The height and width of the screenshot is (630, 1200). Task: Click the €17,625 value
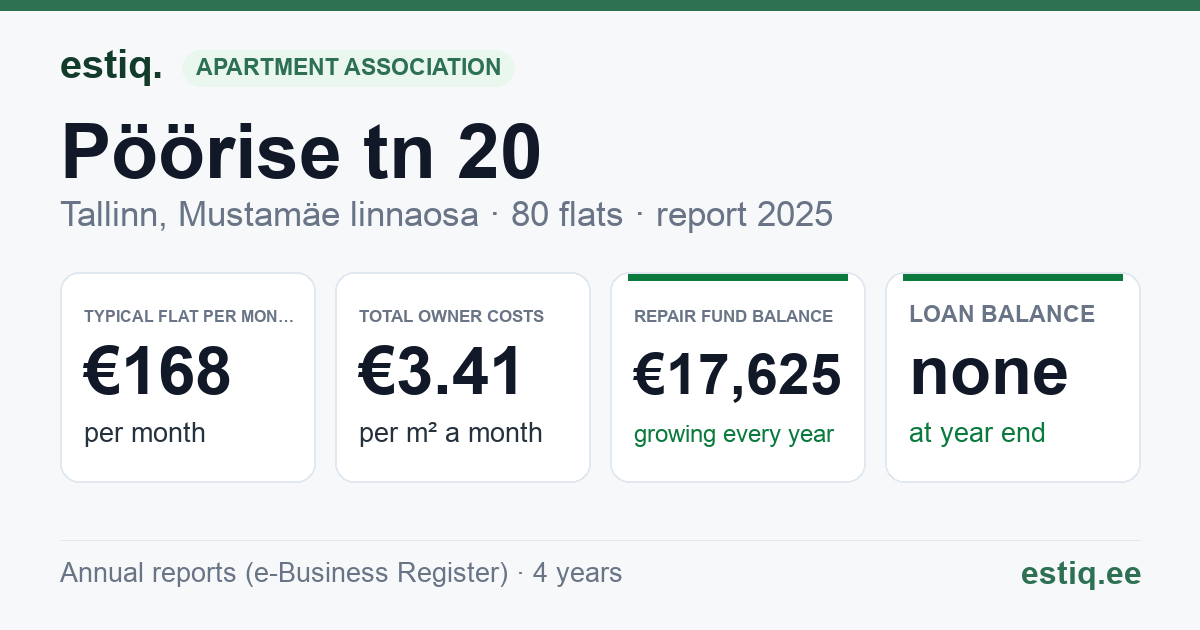(738, 376)
